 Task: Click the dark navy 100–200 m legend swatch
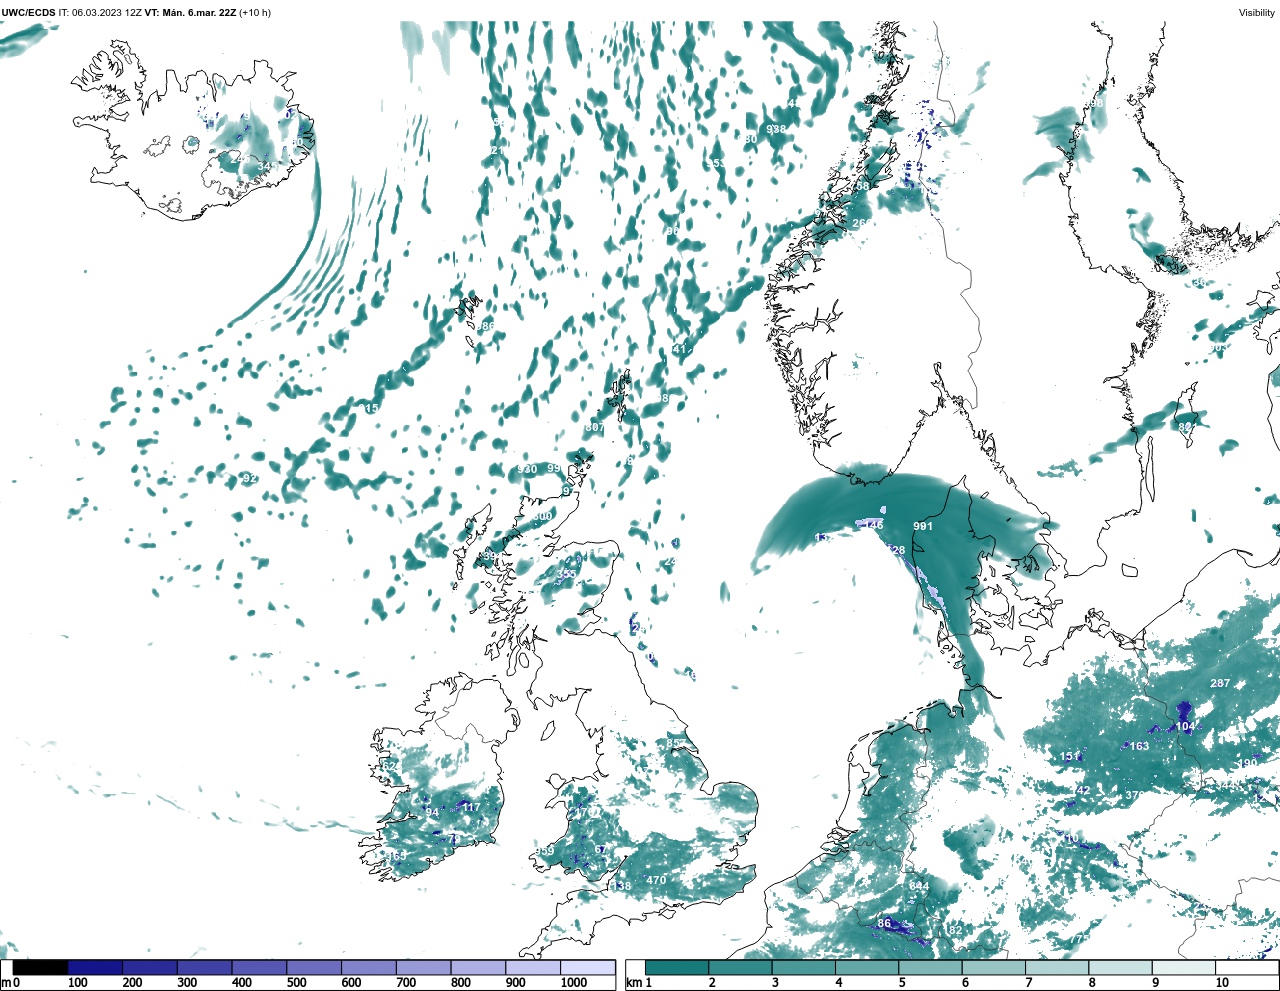pos(95,968)
